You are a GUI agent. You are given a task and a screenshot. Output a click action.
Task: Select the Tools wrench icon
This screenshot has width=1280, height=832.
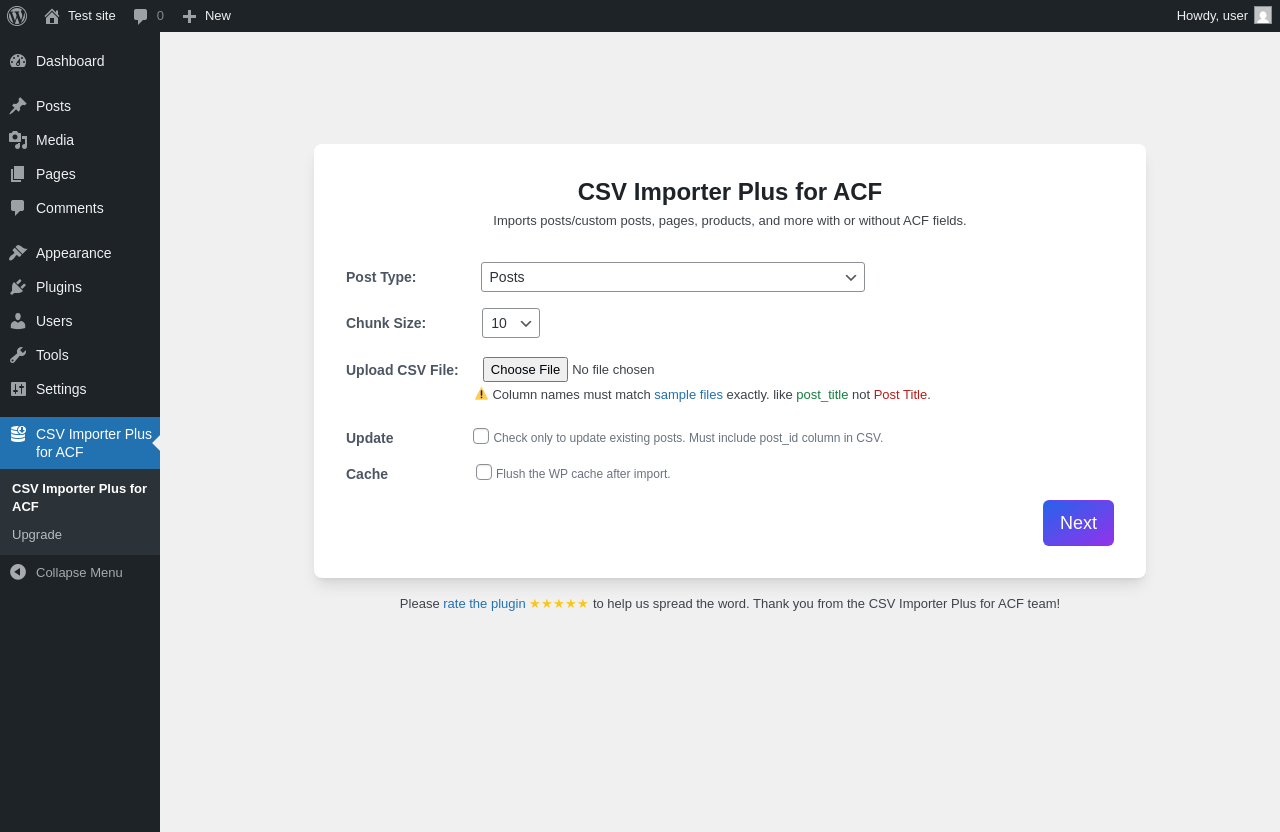pyautogui.click(x=18, y=355)
